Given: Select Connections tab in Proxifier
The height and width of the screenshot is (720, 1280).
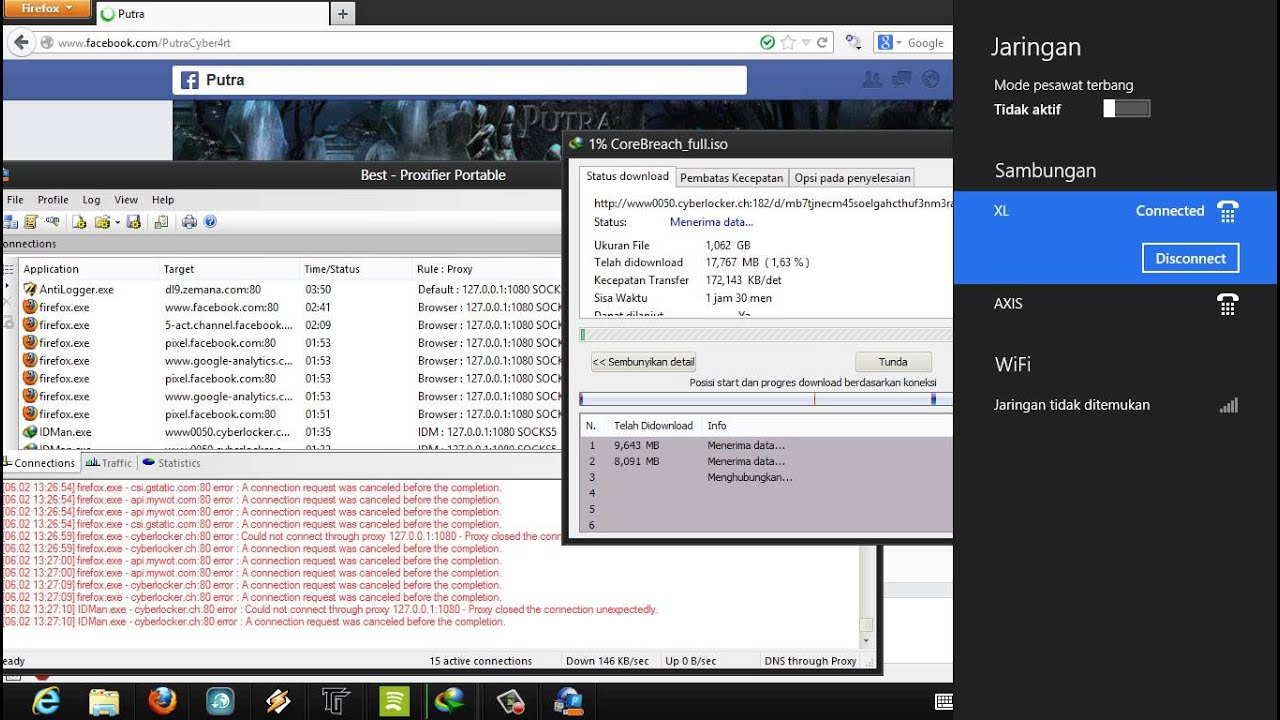Looking at the screenshot, I should click(x=40, y=463).
